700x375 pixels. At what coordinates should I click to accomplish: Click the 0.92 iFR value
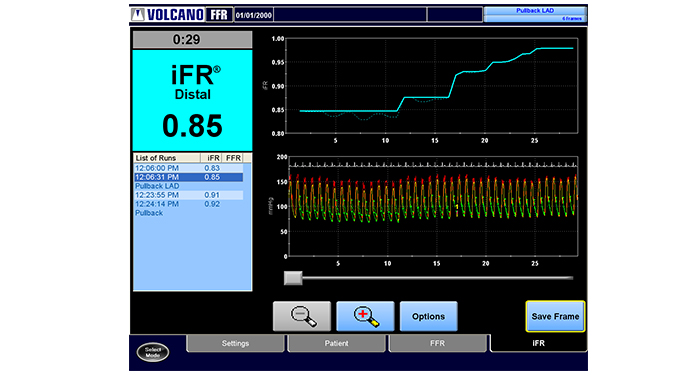(212, 204)
